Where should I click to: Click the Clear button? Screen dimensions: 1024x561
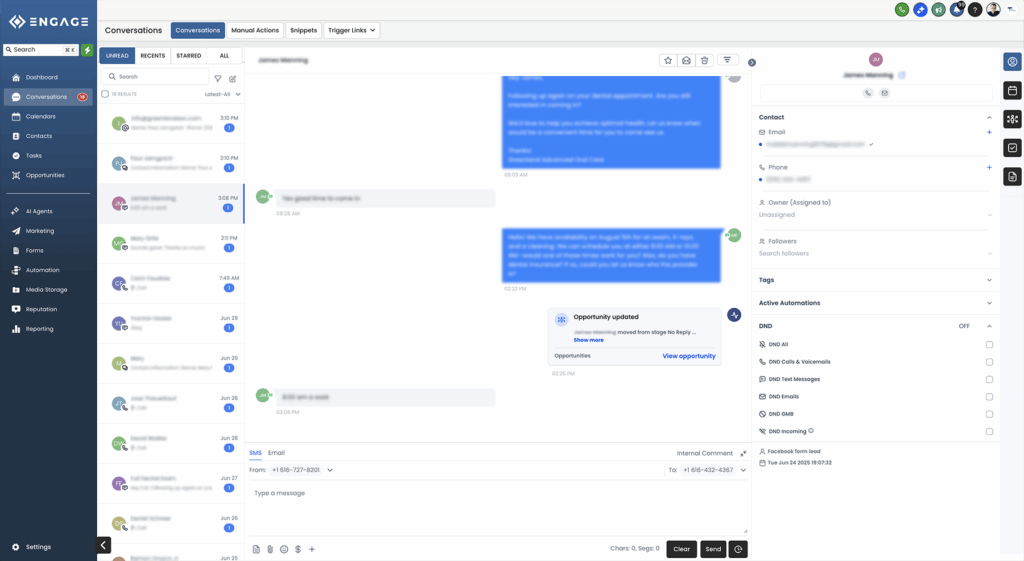pos(682,549)
